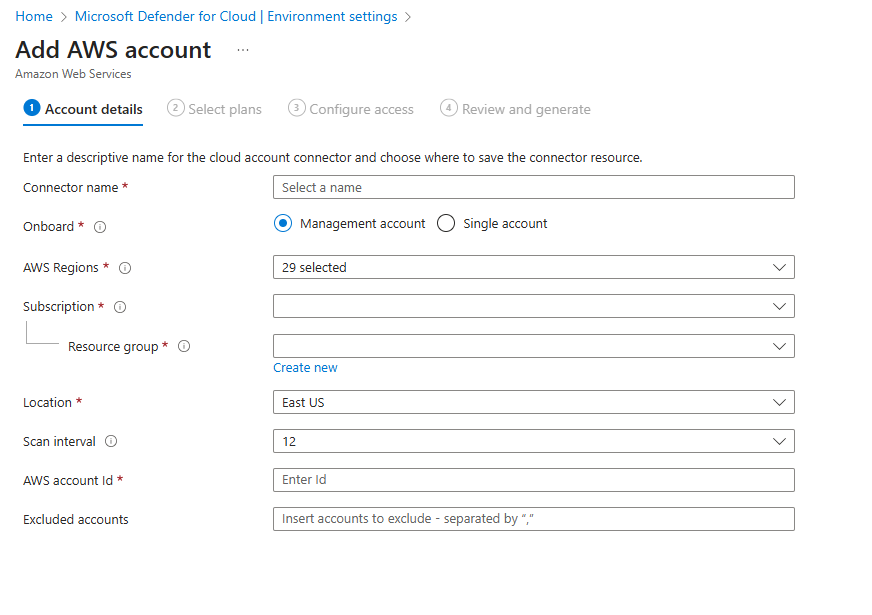Expand the Location dropdown showing East US
This screenshot has width=872, height=615.
pos(533,402)
